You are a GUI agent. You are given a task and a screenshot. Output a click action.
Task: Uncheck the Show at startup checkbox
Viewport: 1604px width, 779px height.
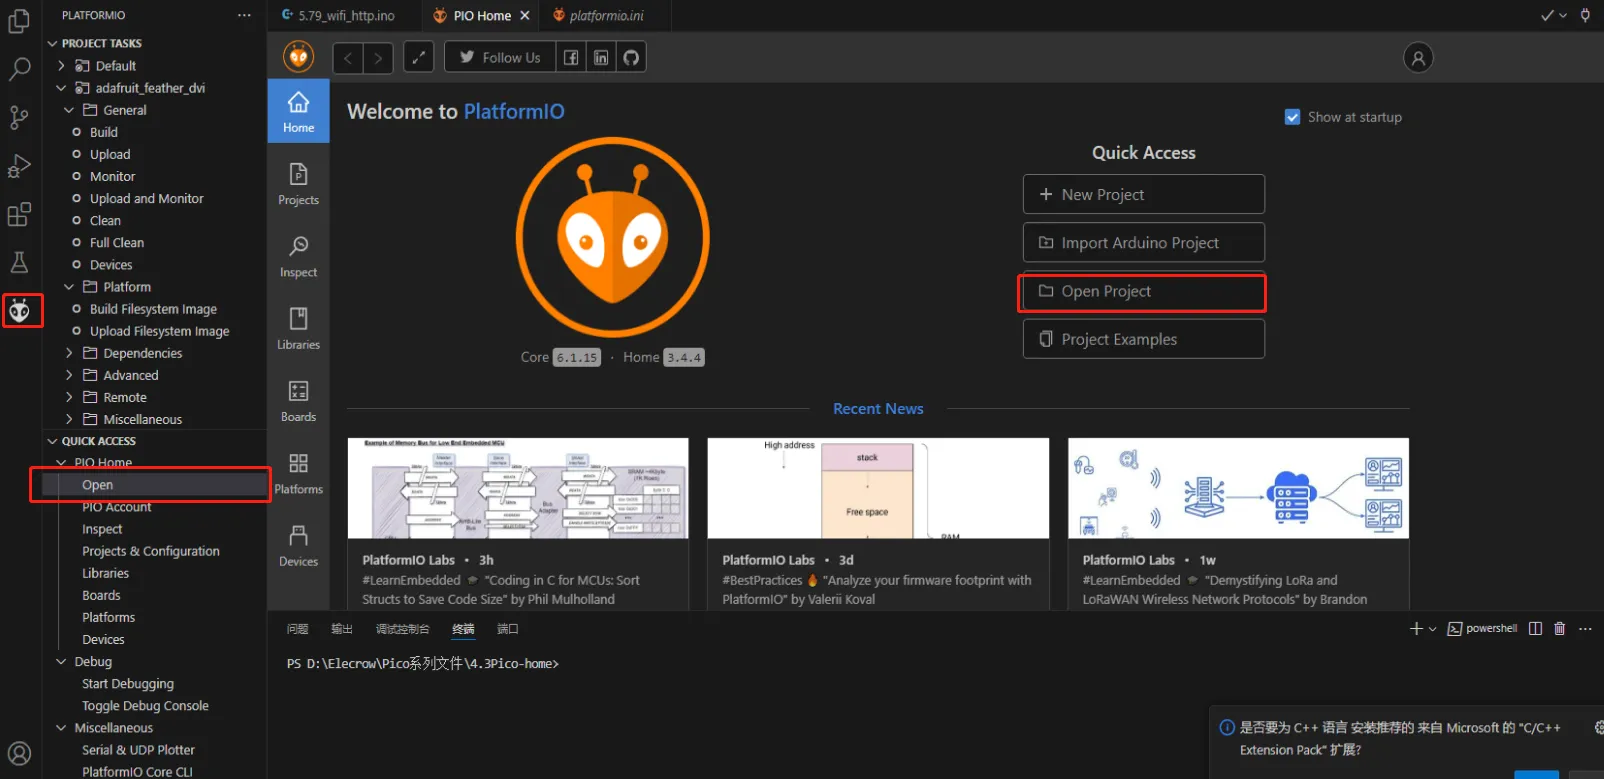click(x=1292, y=117)
